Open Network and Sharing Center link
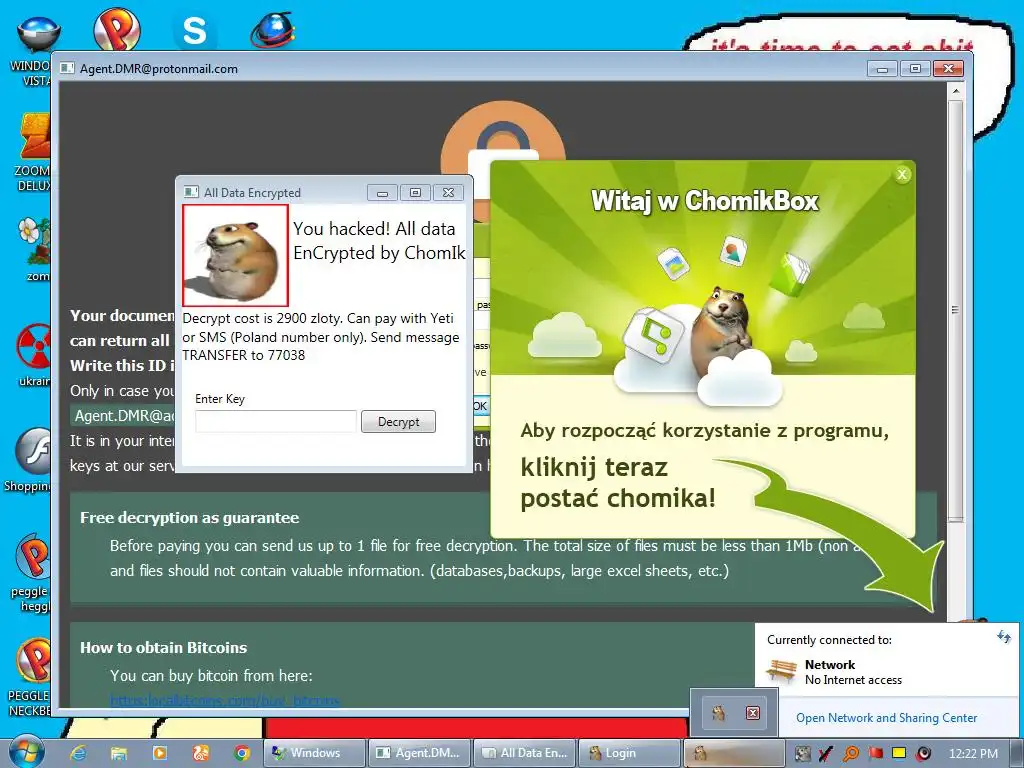This screenshot has width=1024, height=768. [886, 718]
